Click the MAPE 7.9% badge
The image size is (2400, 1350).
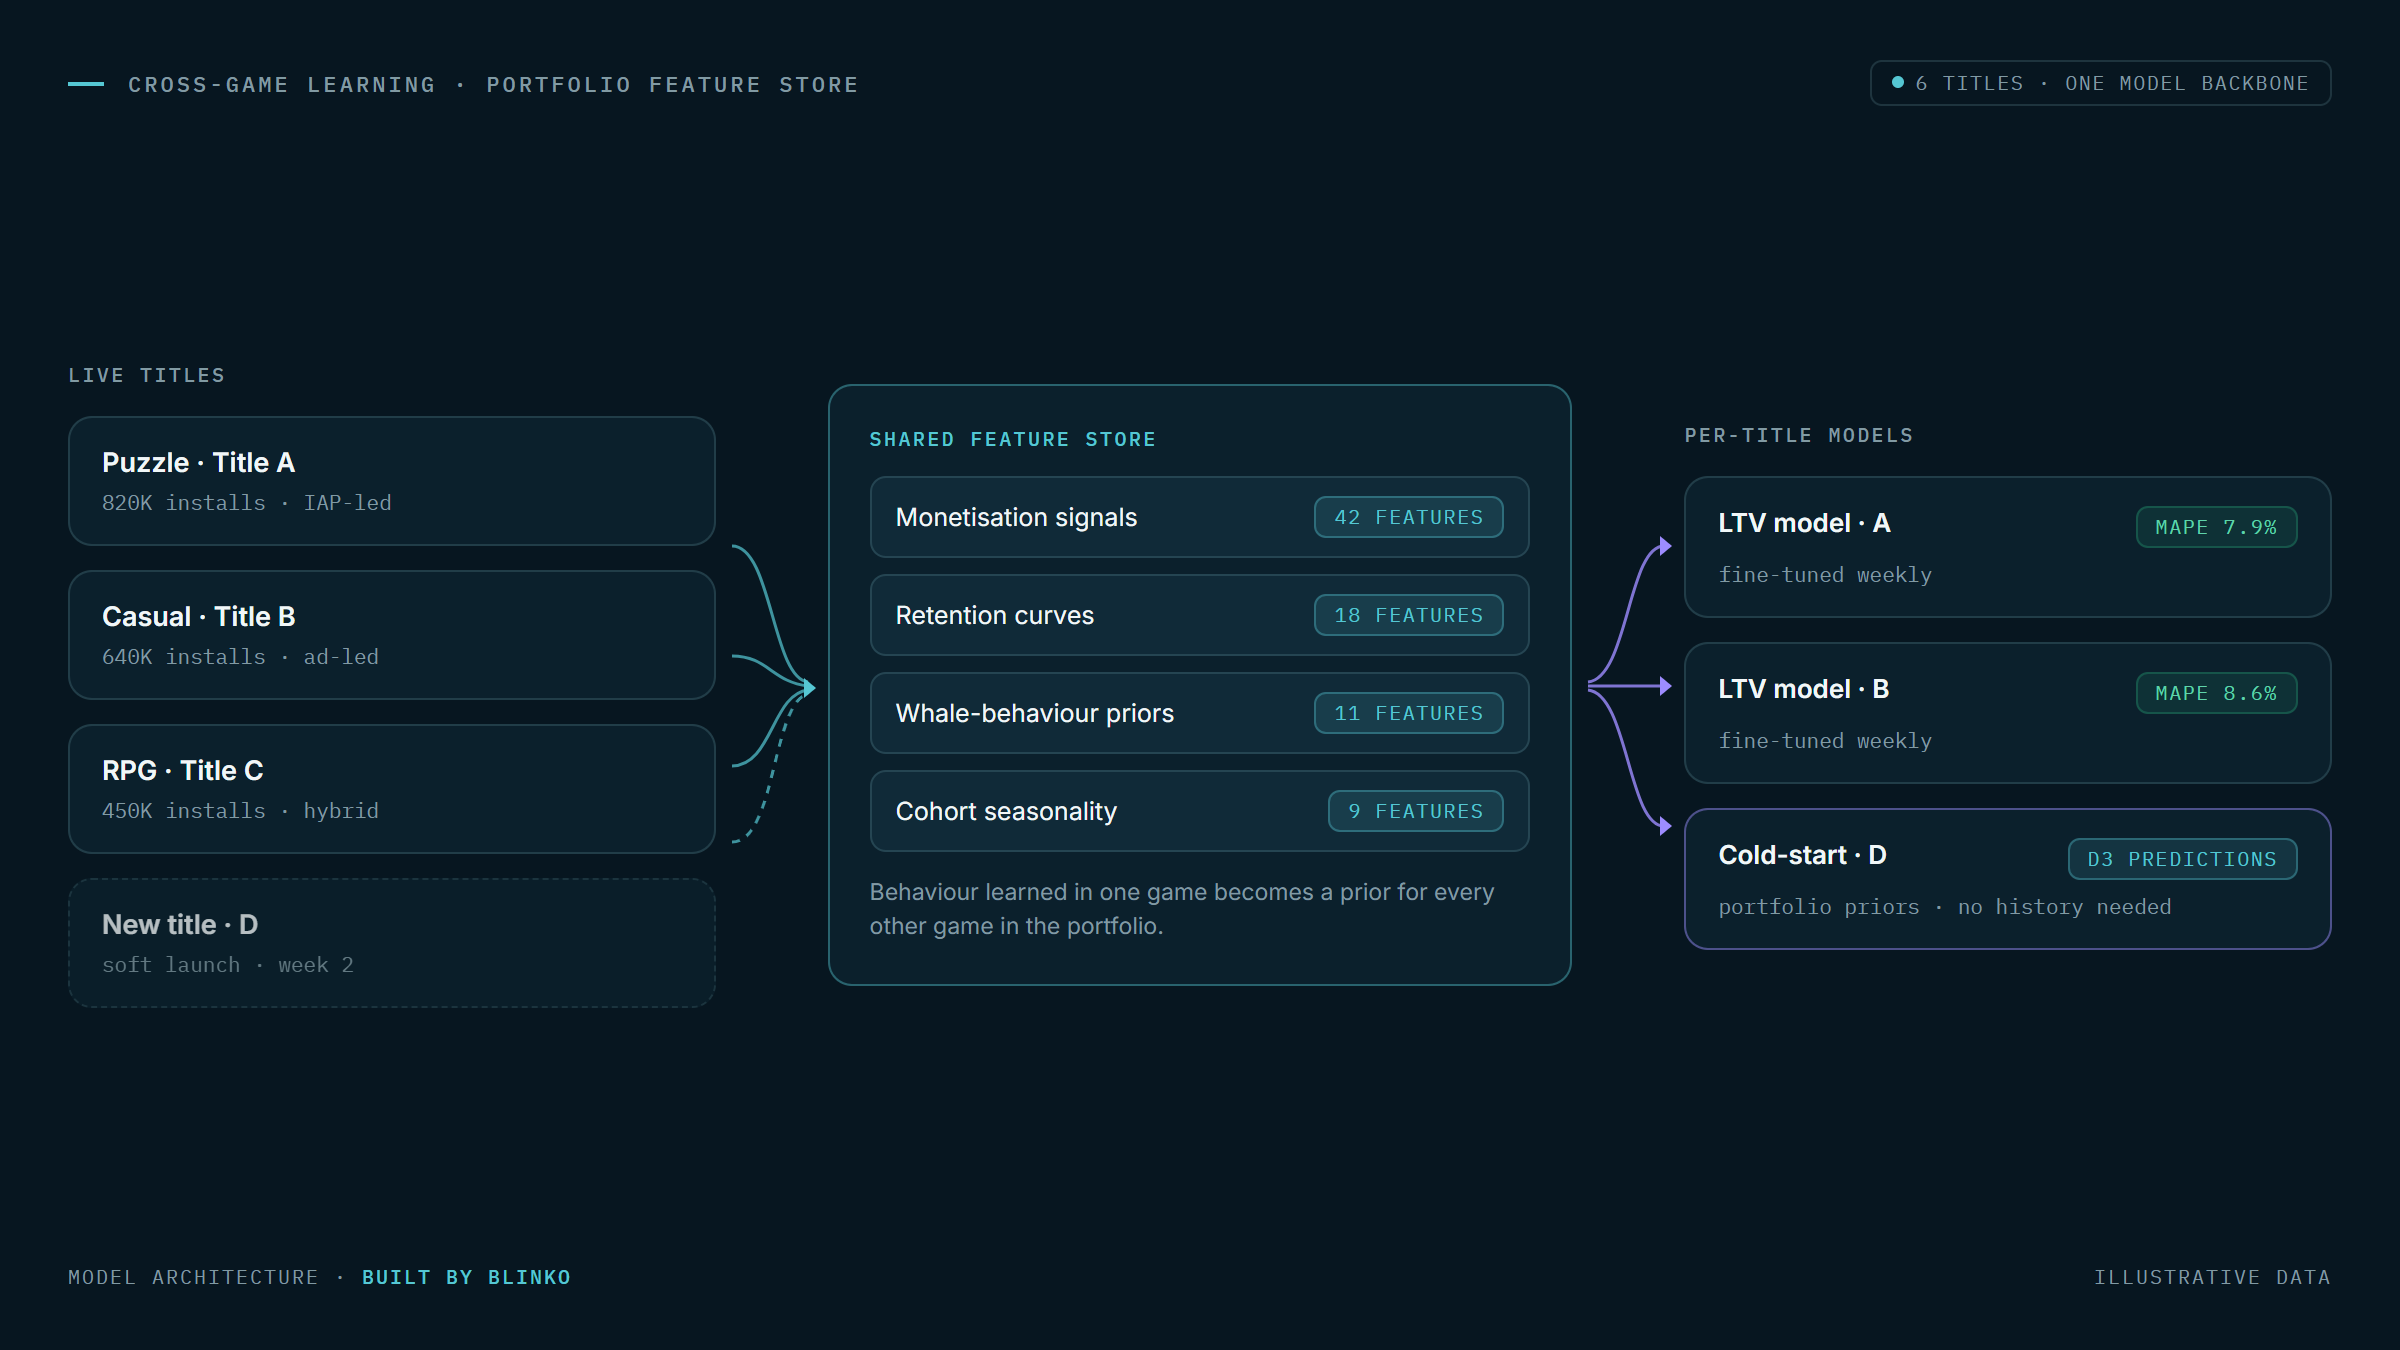(2216, 527)
